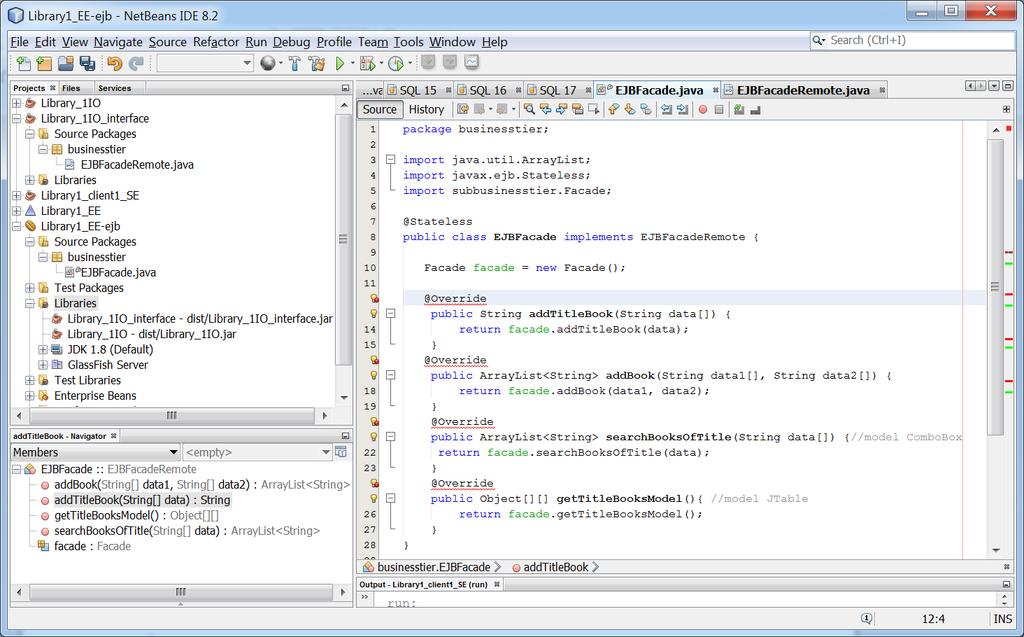Open the Refactor menu
Viewport: 1024px width, 637px height.
pos(216,42)
